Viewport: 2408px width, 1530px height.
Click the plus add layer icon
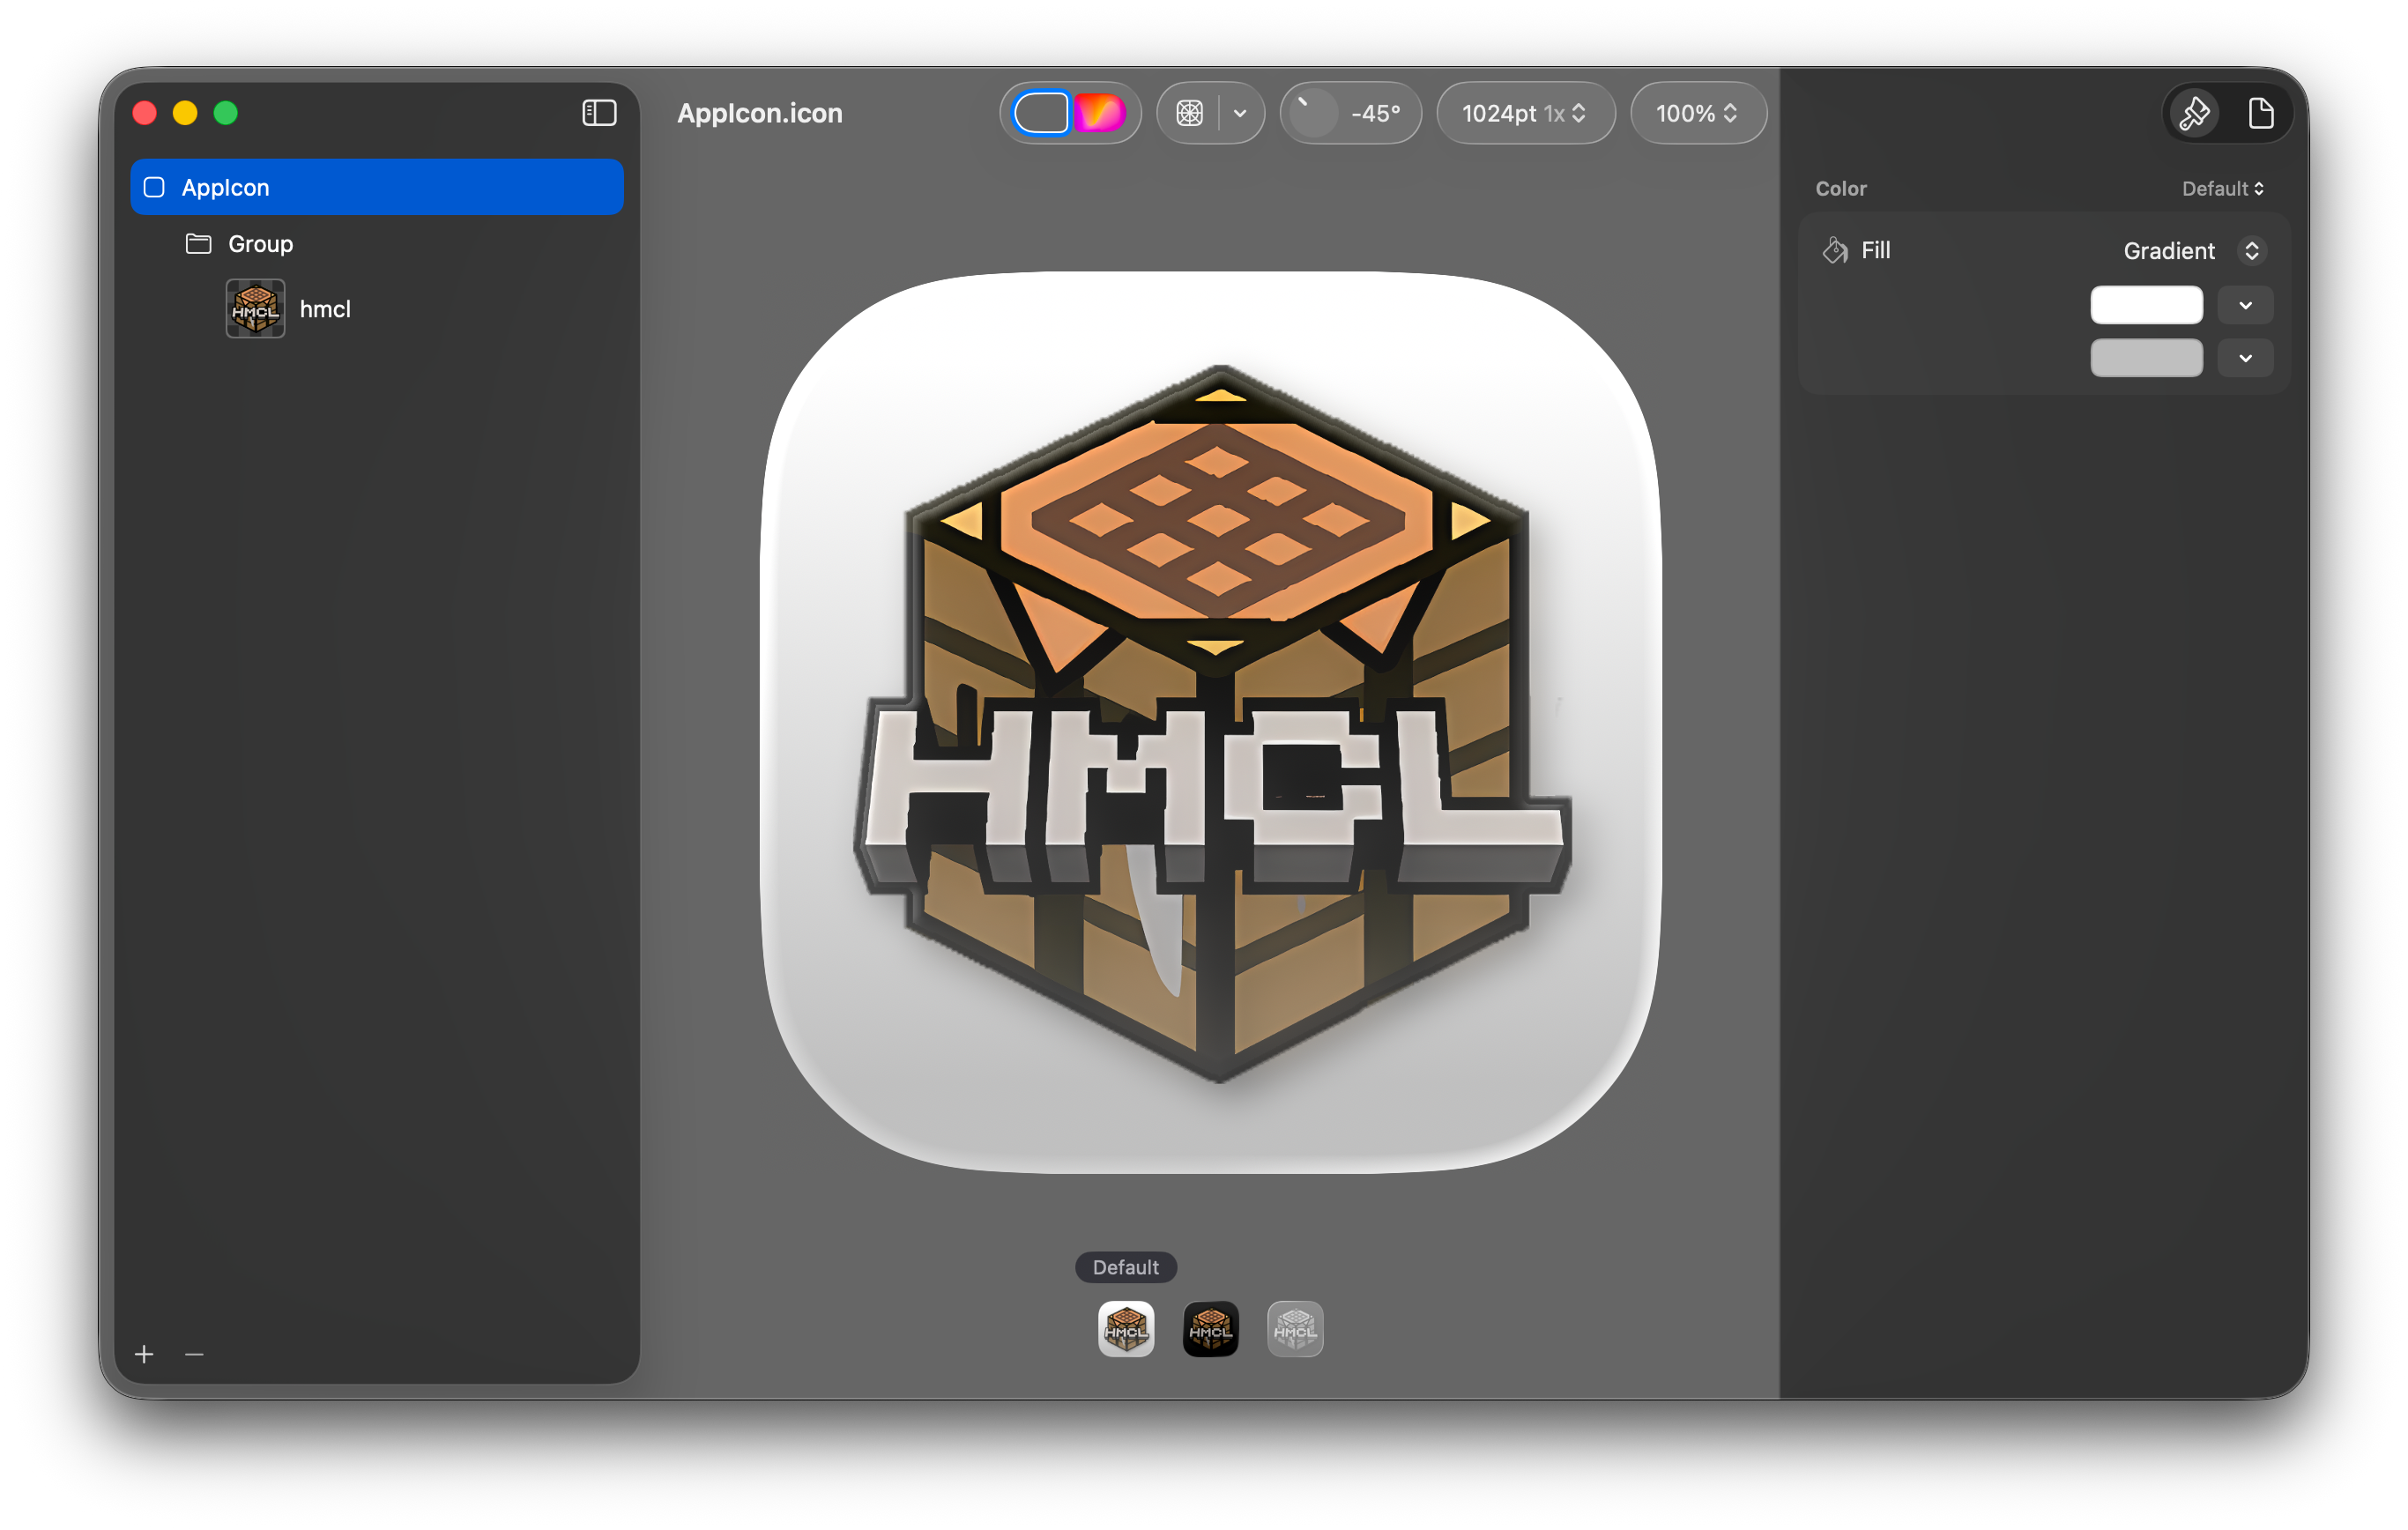(144, 1354)
